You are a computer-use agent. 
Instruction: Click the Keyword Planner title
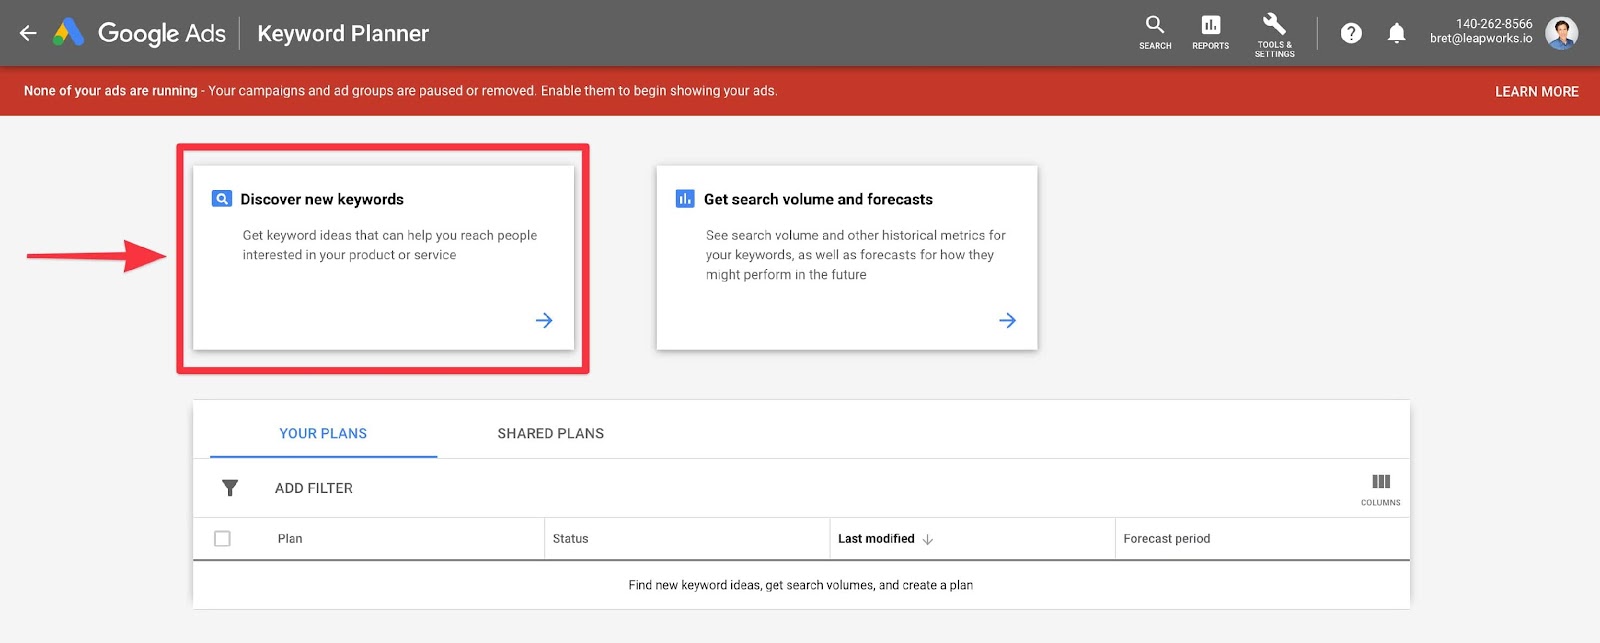pos(343,33)
